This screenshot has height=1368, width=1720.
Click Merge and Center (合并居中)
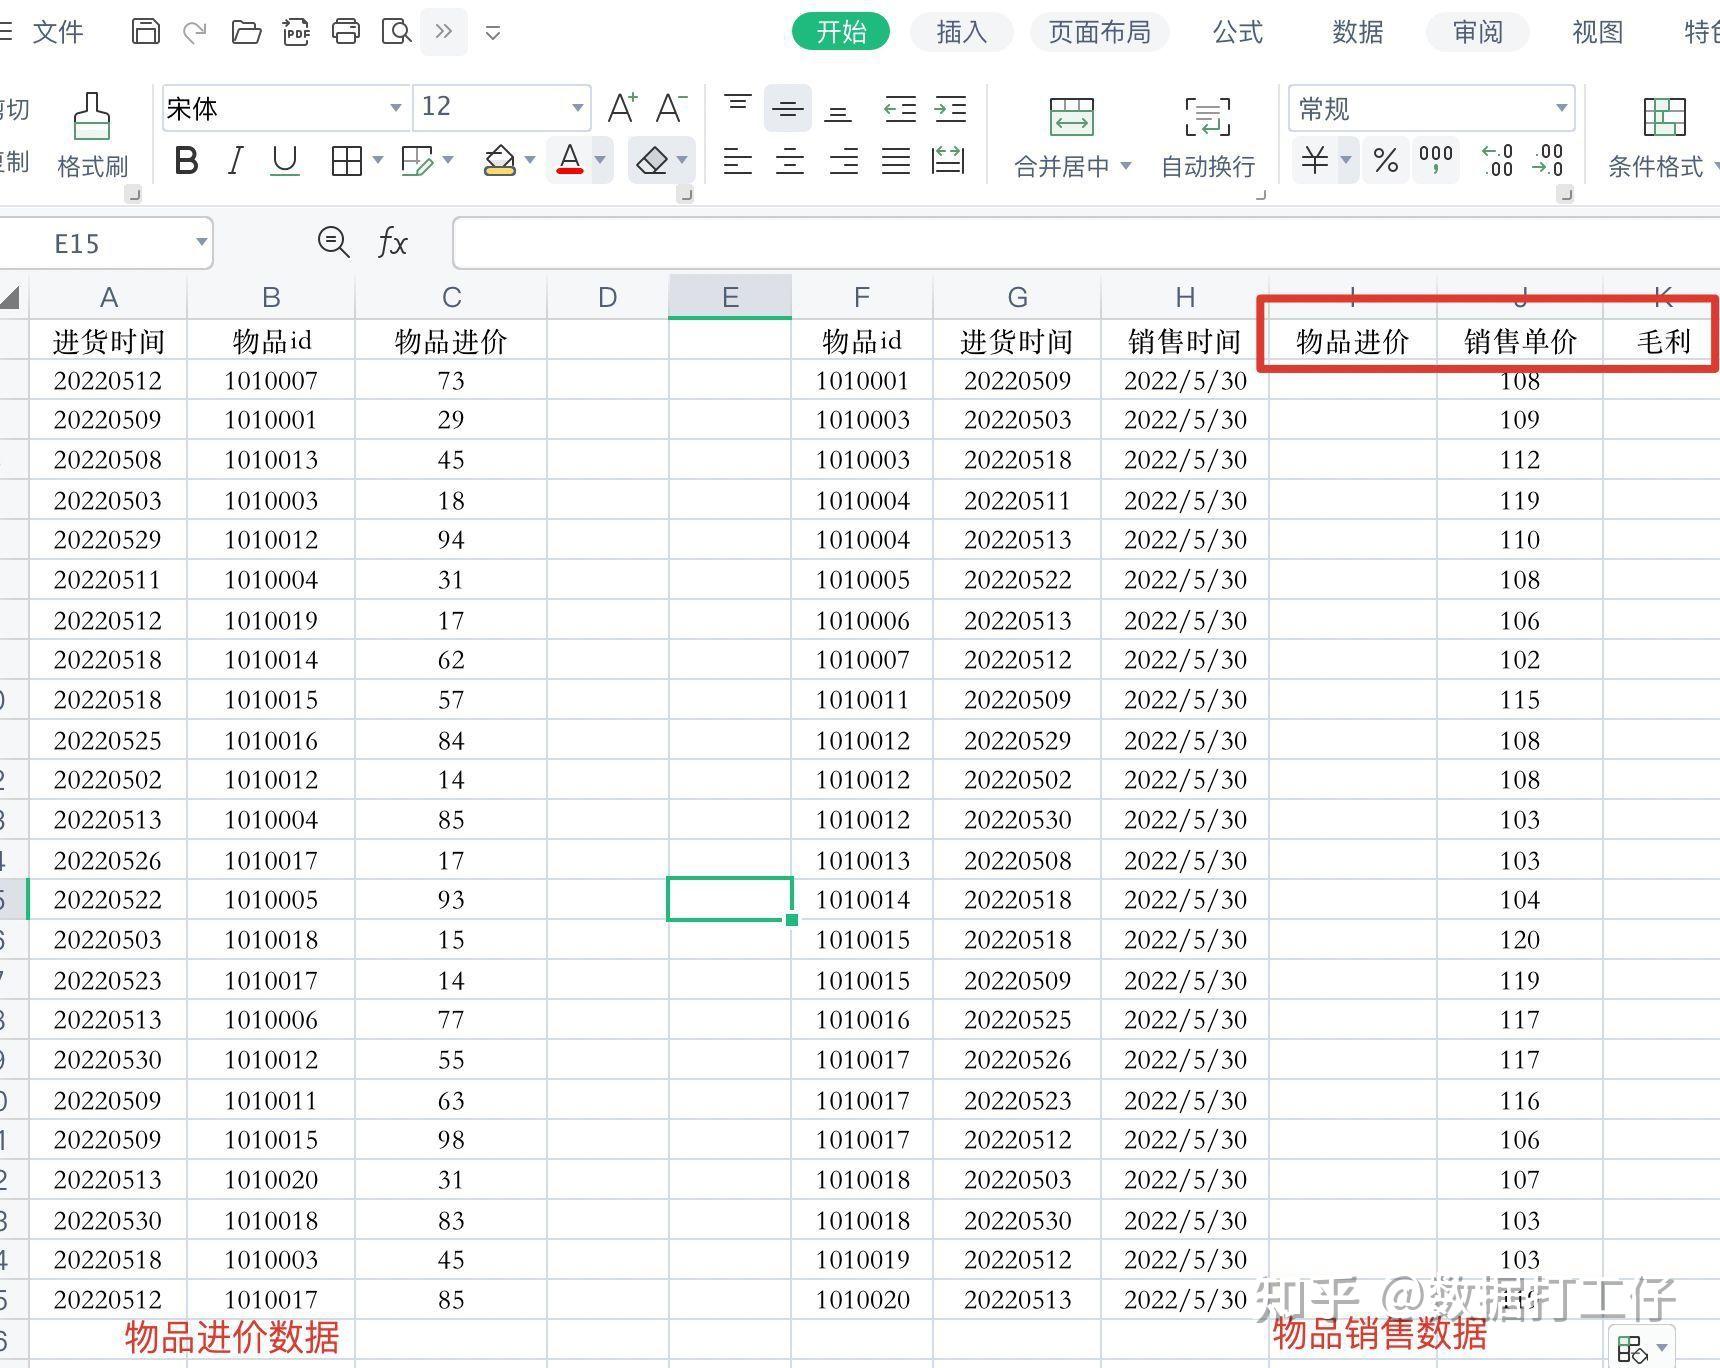1072,137
